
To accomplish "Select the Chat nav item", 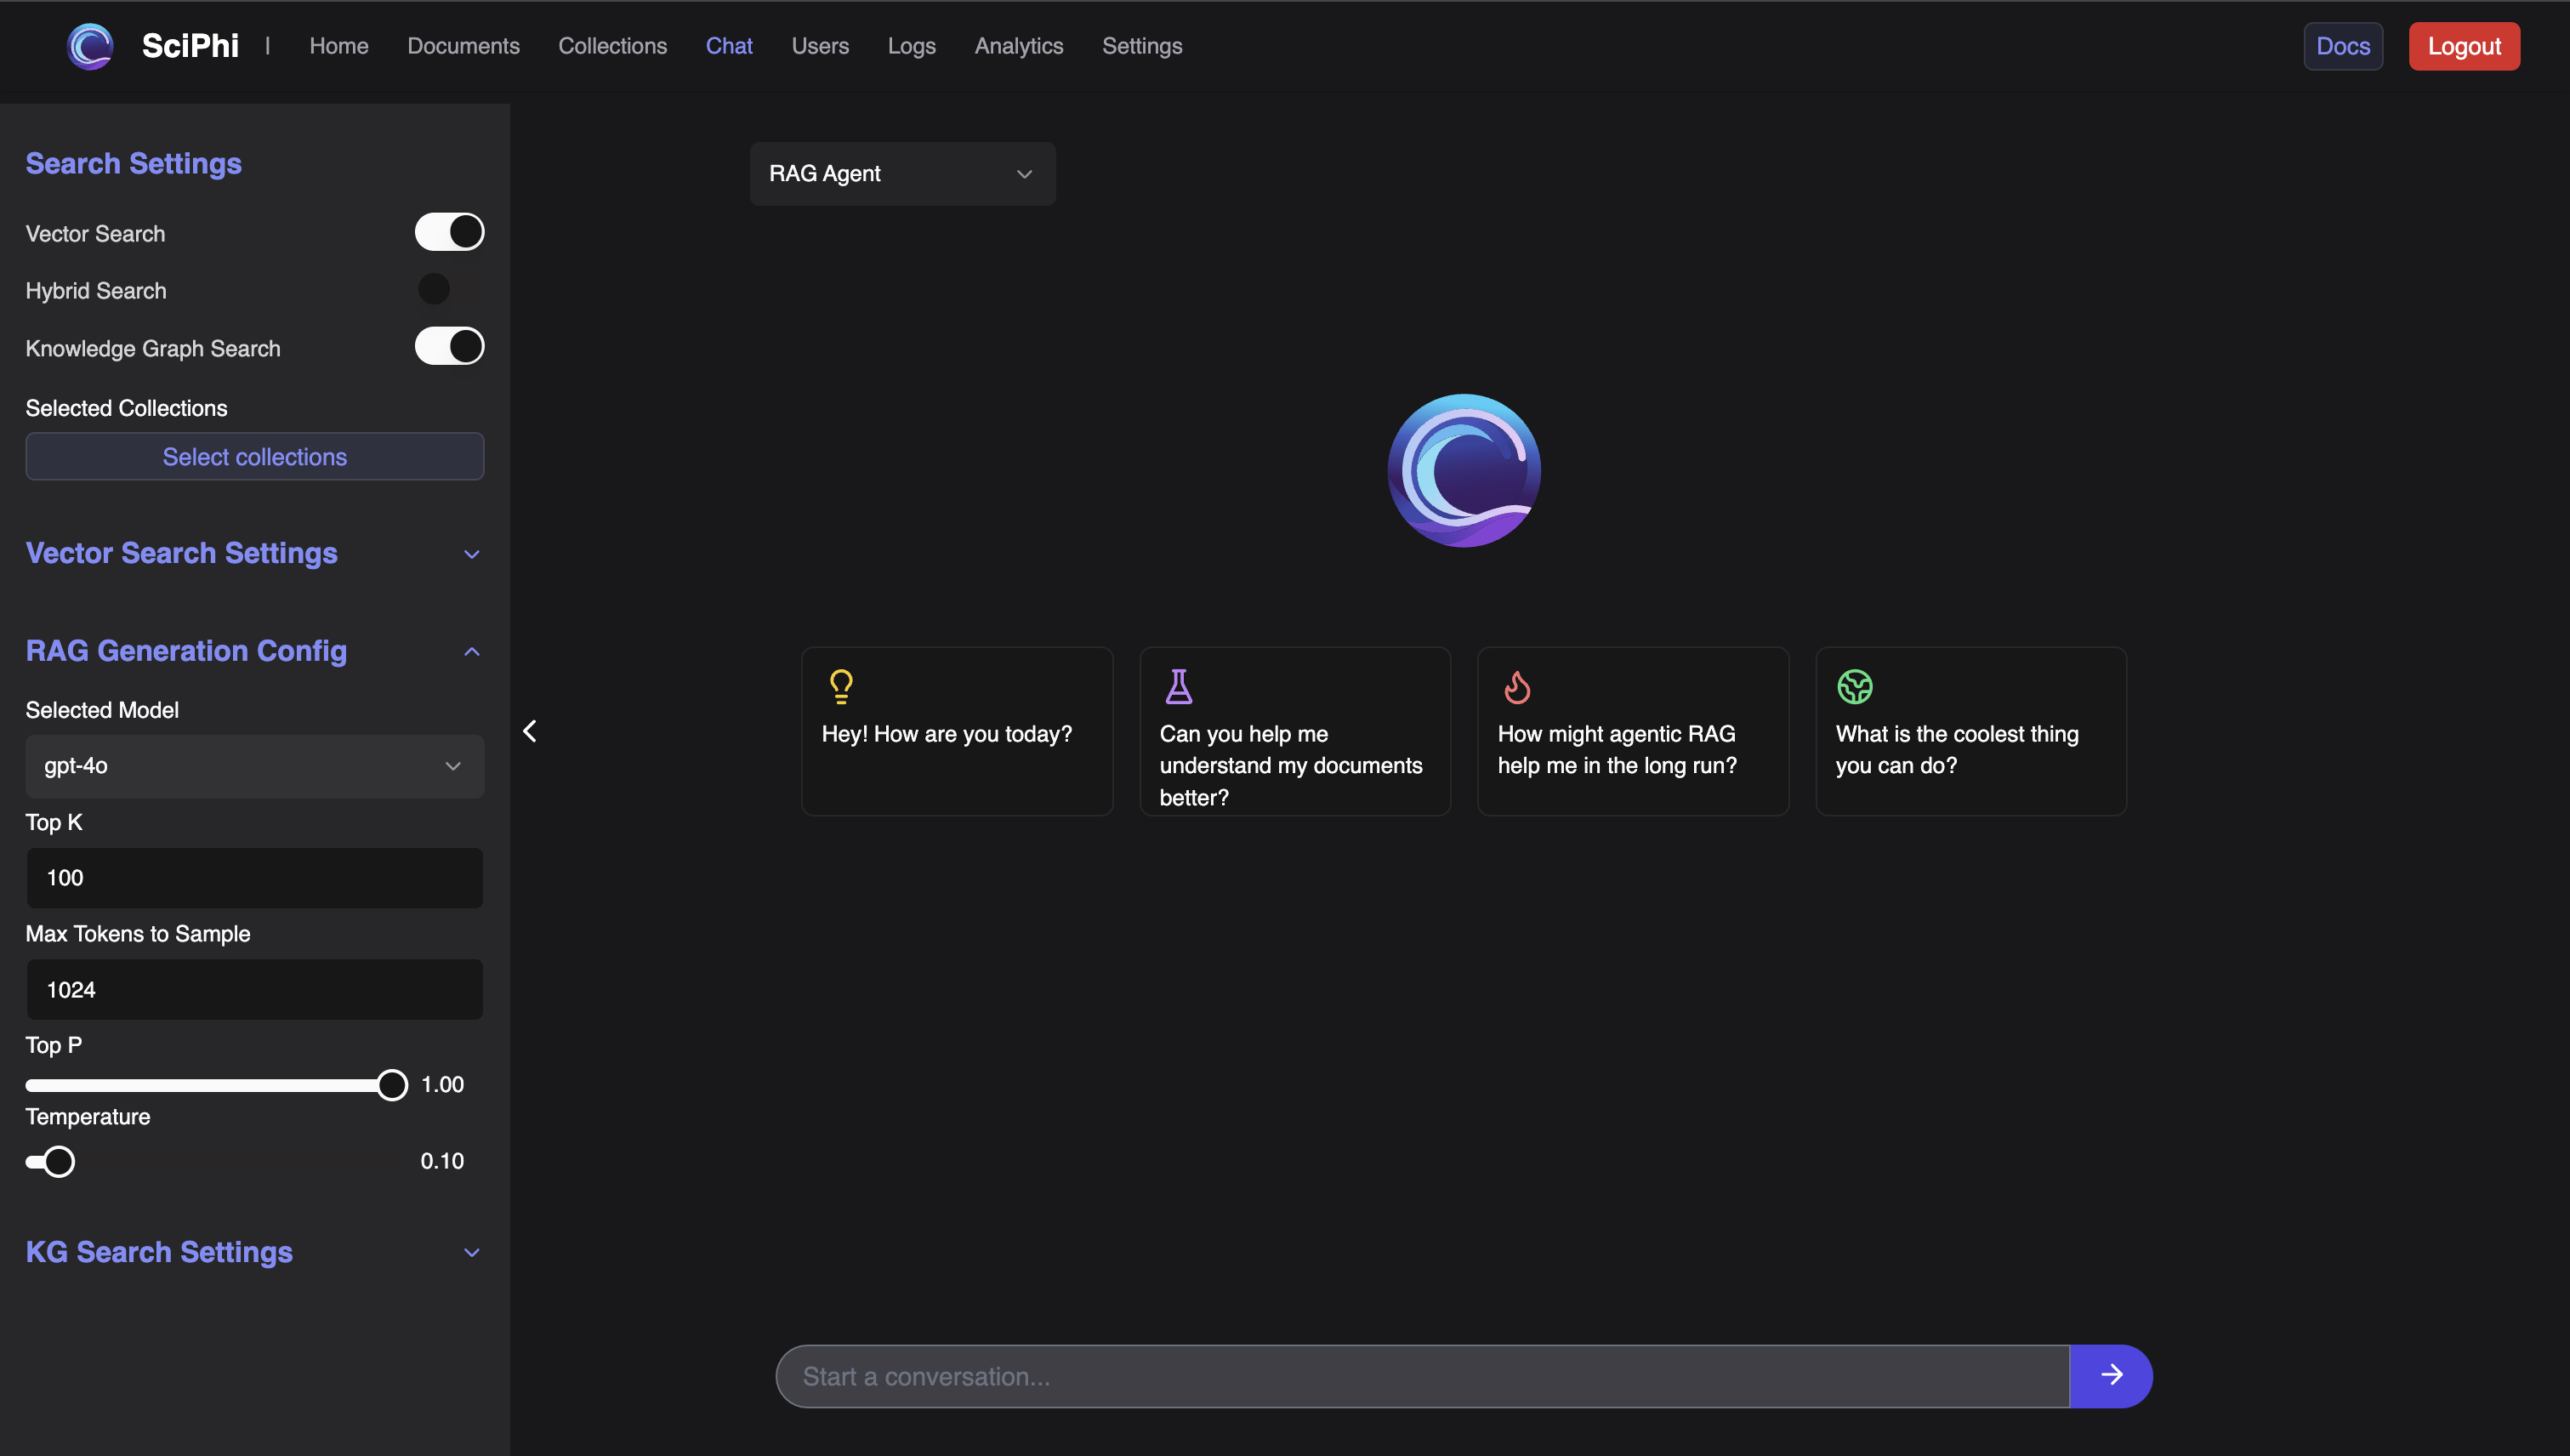I will click(729, 46).
